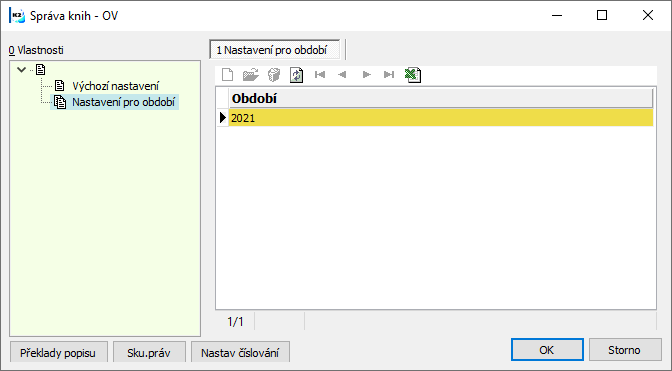Image resolution: width=672 pixels, height=371 pixels.
Task: Go to next record arrow
Action: pyautogui.click(x=366, y=75)
